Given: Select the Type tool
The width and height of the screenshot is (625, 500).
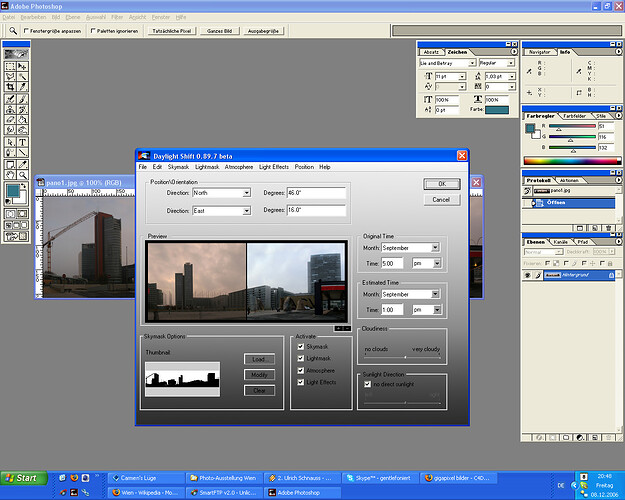Looking at the screenshot, I should (x=22, y=142).
